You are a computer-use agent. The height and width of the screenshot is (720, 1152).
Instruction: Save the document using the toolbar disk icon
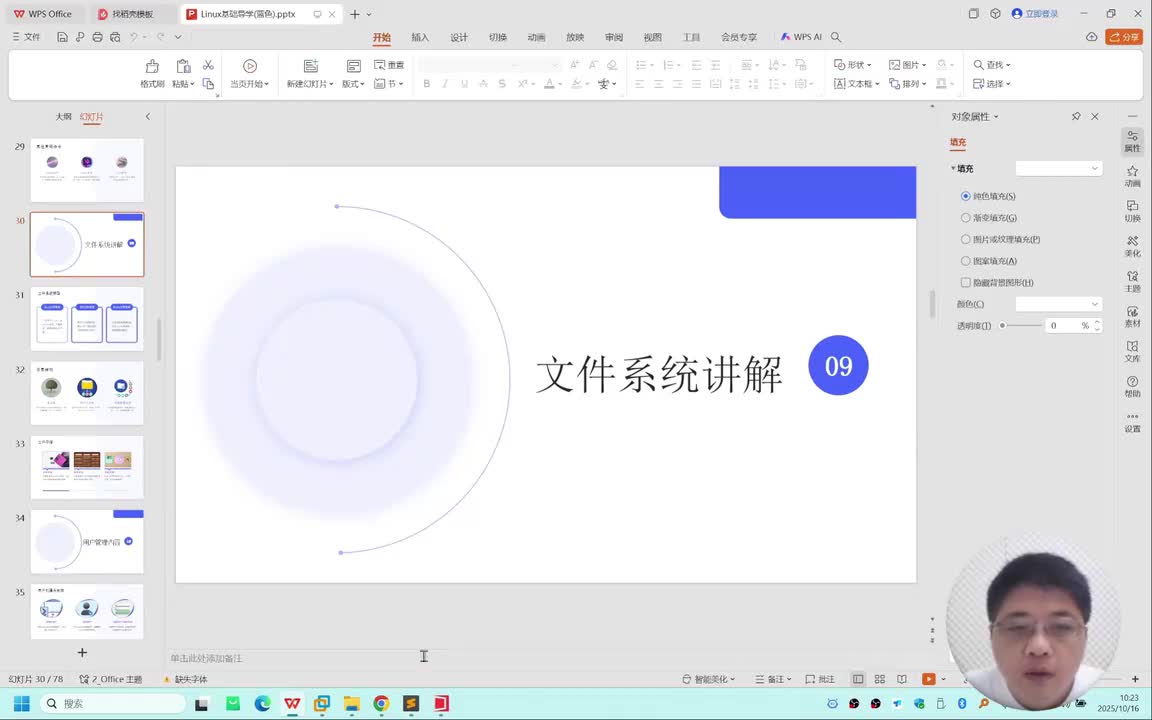tap(62, 37)
